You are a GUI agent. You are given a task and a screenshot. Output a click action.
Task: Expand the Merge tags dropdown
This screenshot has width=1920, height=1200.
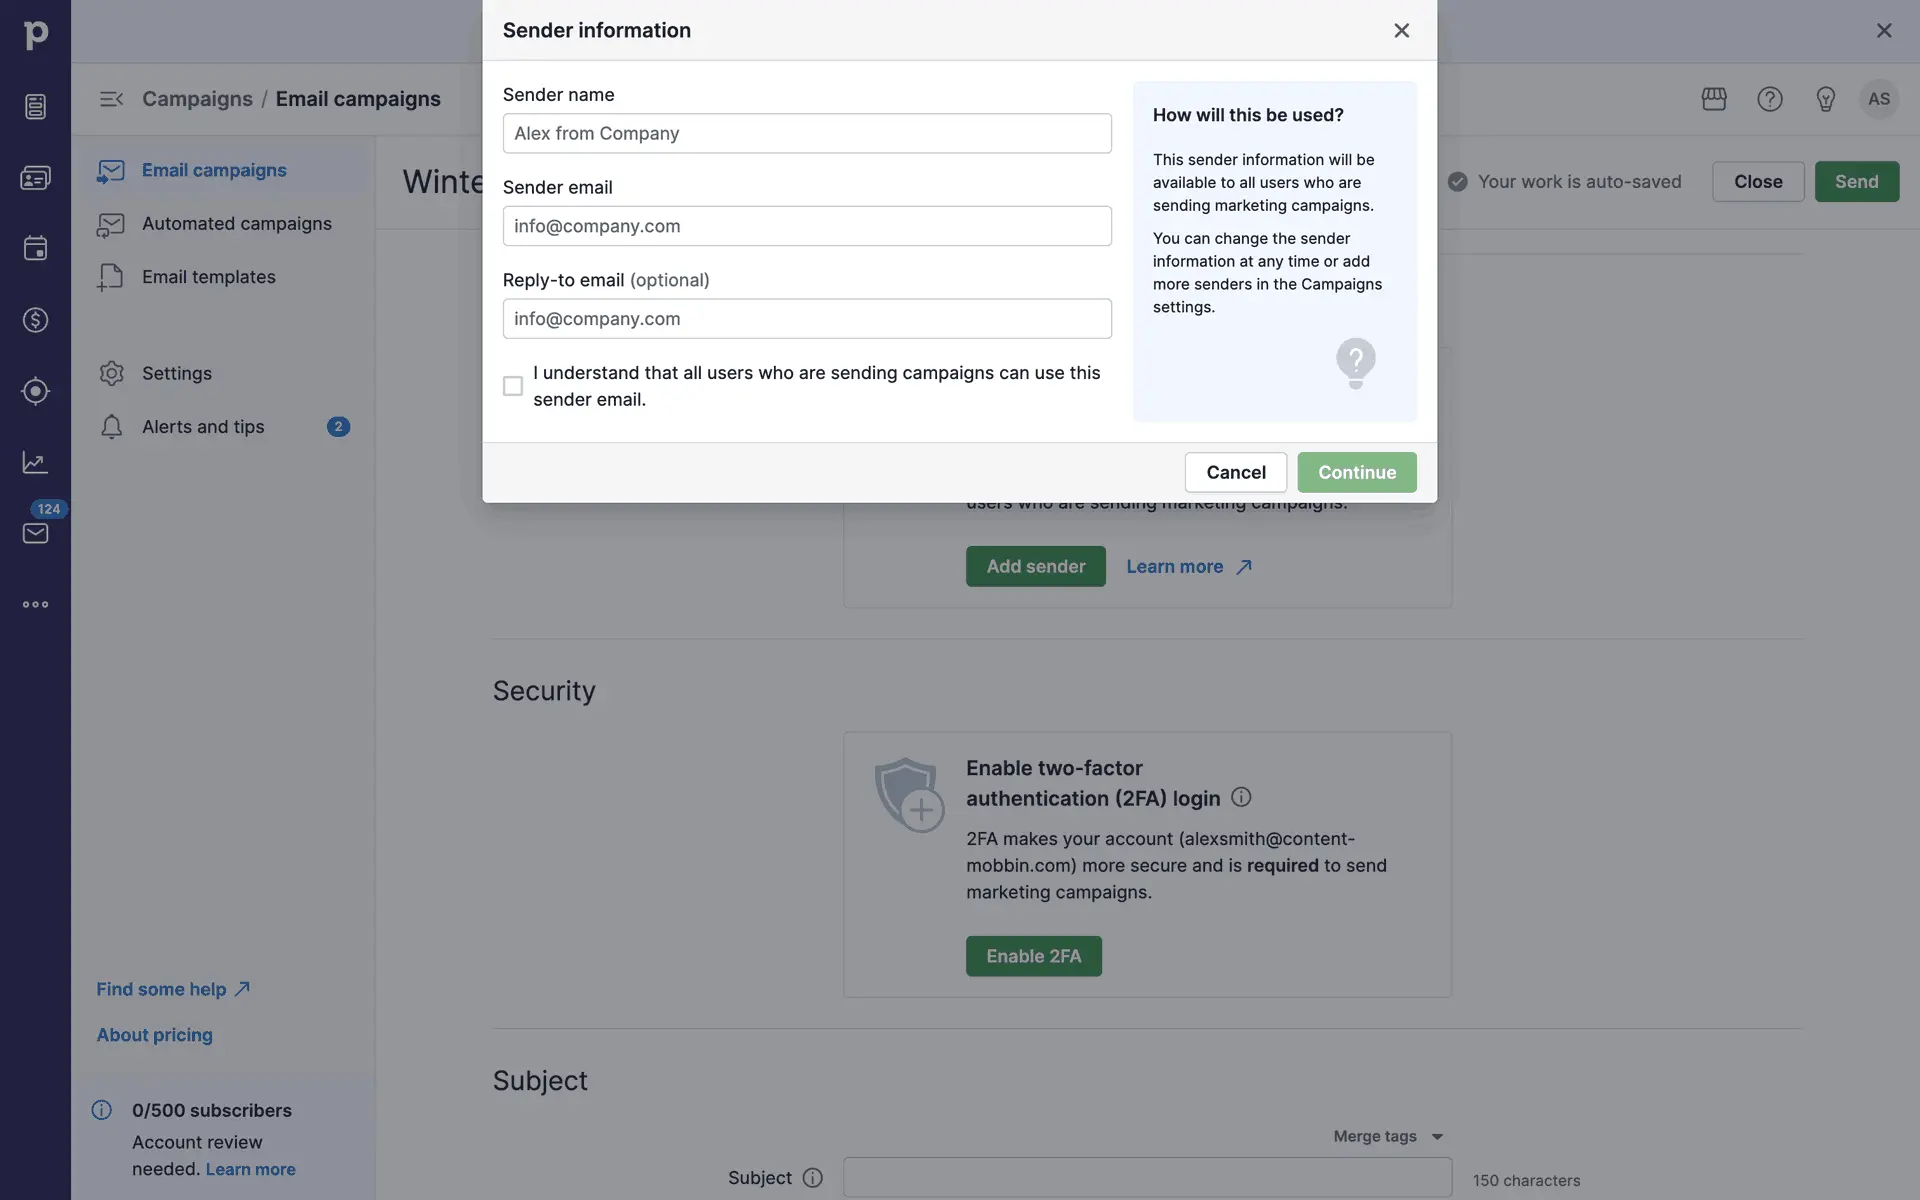[1388, 1136]
